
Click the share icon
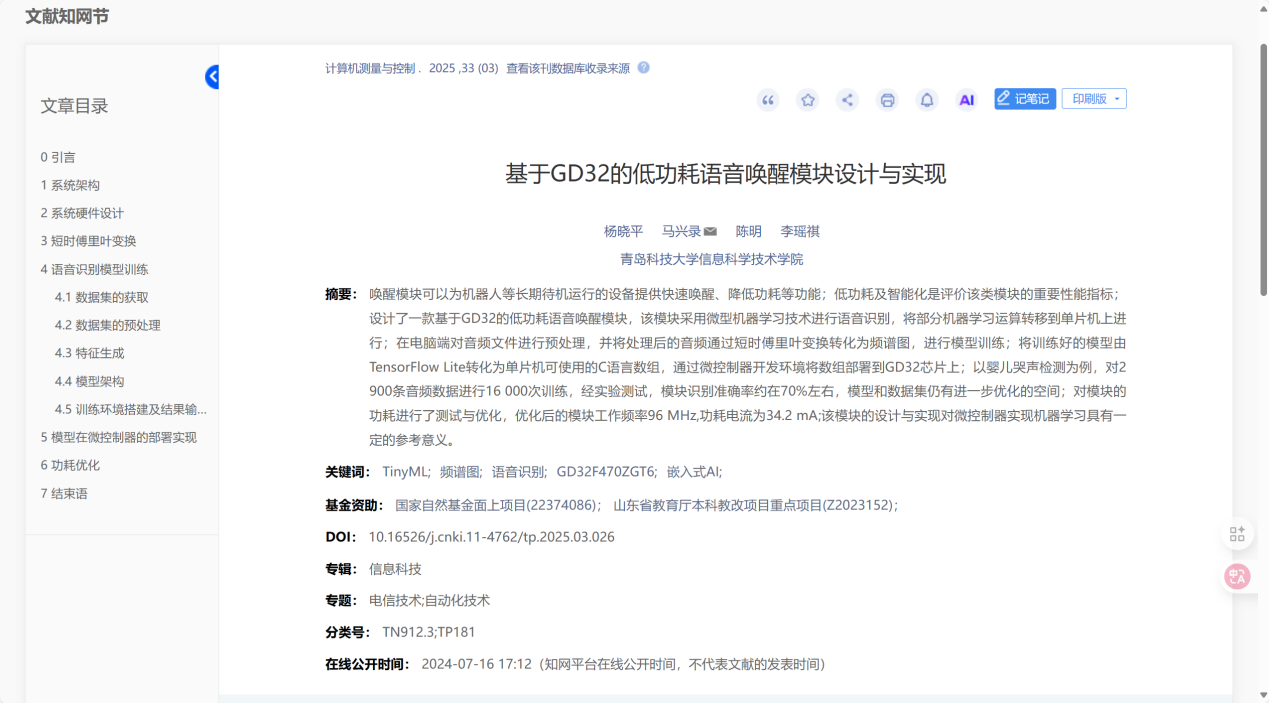pos(847,100)
